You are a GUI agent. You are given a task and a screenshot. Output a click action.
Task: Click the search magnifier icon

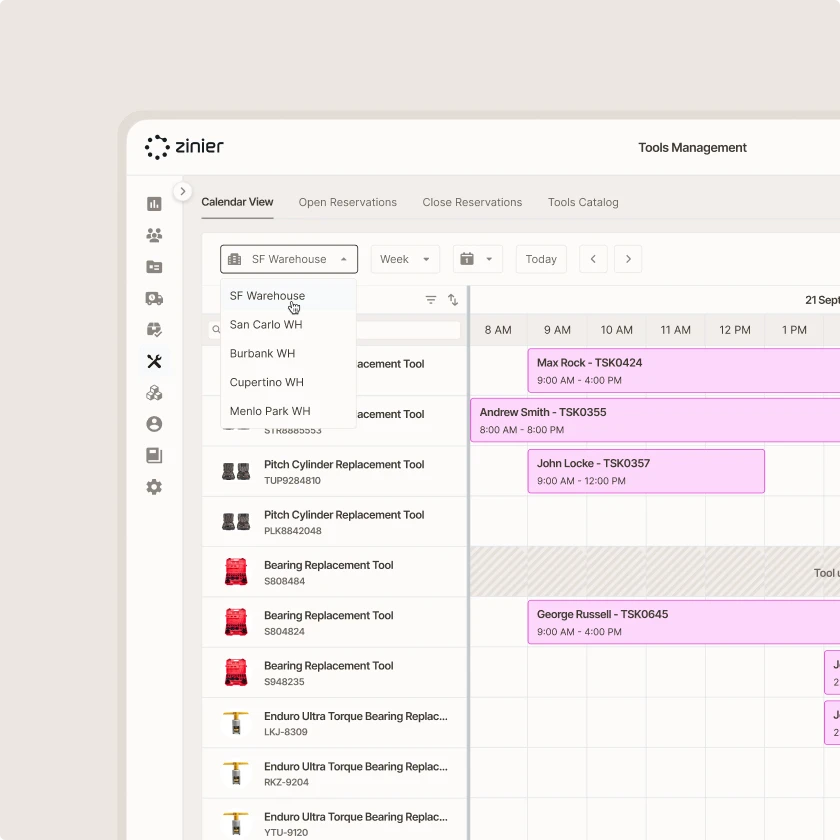[216, 329]
